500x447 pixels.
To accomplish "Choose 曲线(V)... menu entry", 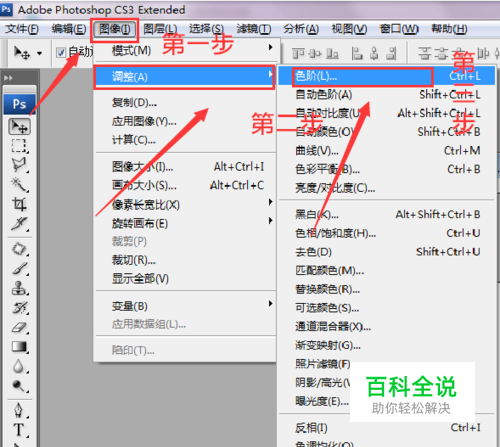I will coord(387,151).
